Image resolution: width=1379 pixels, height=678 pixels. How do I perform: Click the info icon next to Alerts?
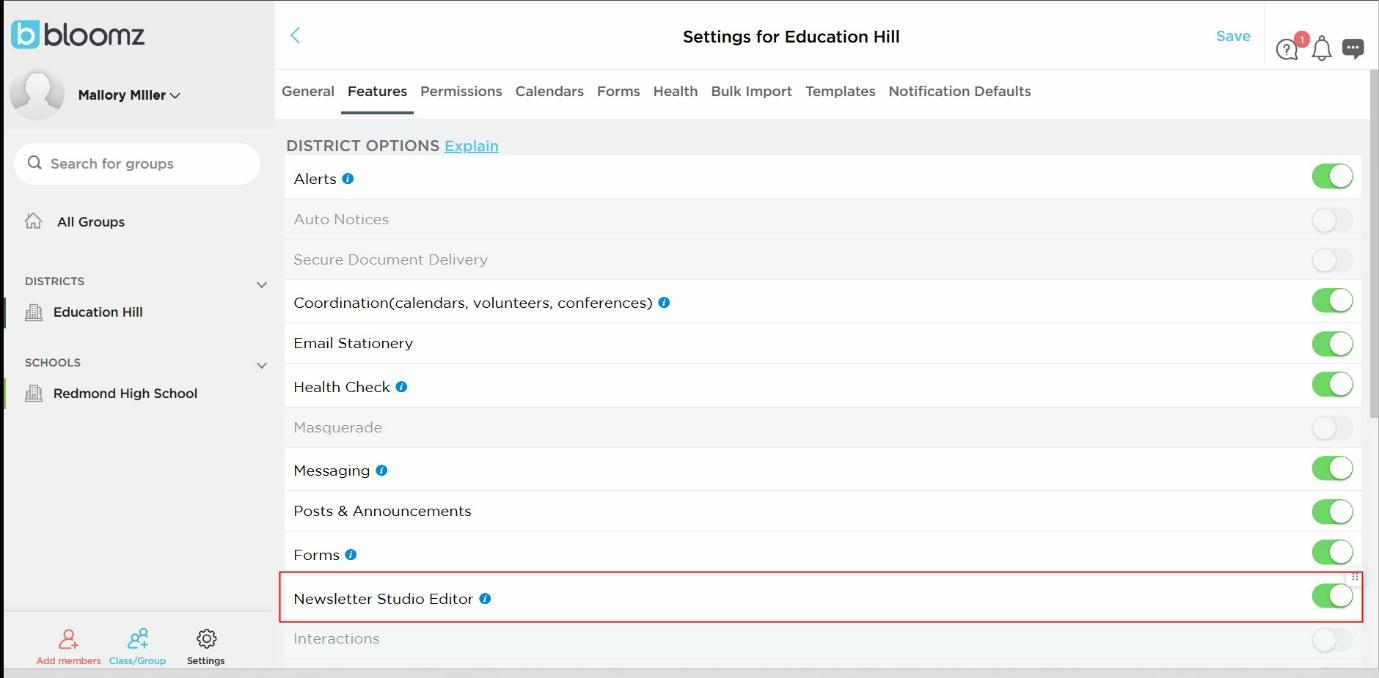pos(348,179)
